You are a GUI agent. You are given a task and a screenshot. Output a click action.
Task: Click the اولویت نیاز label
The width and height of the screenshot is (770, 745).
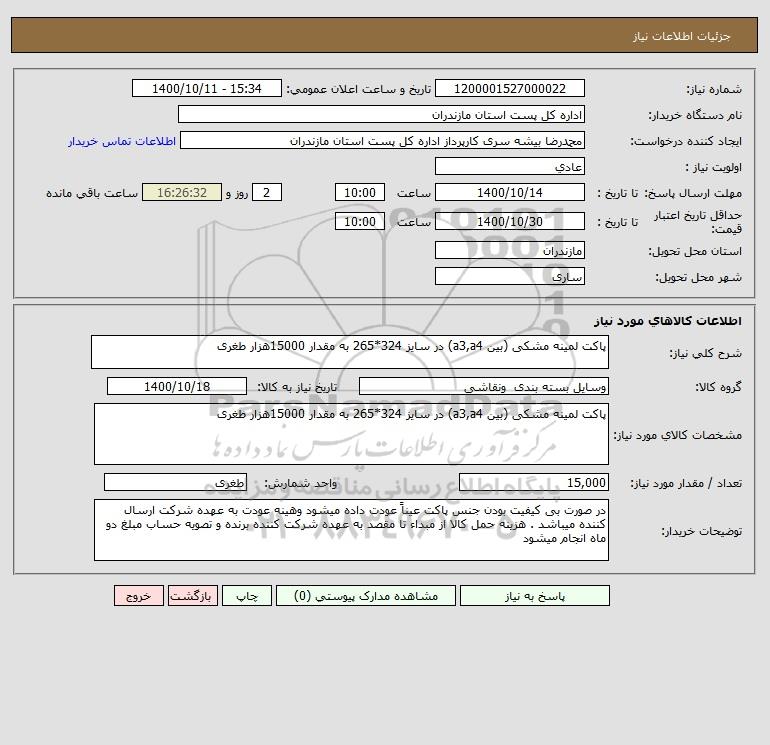[x=714, y=167]
